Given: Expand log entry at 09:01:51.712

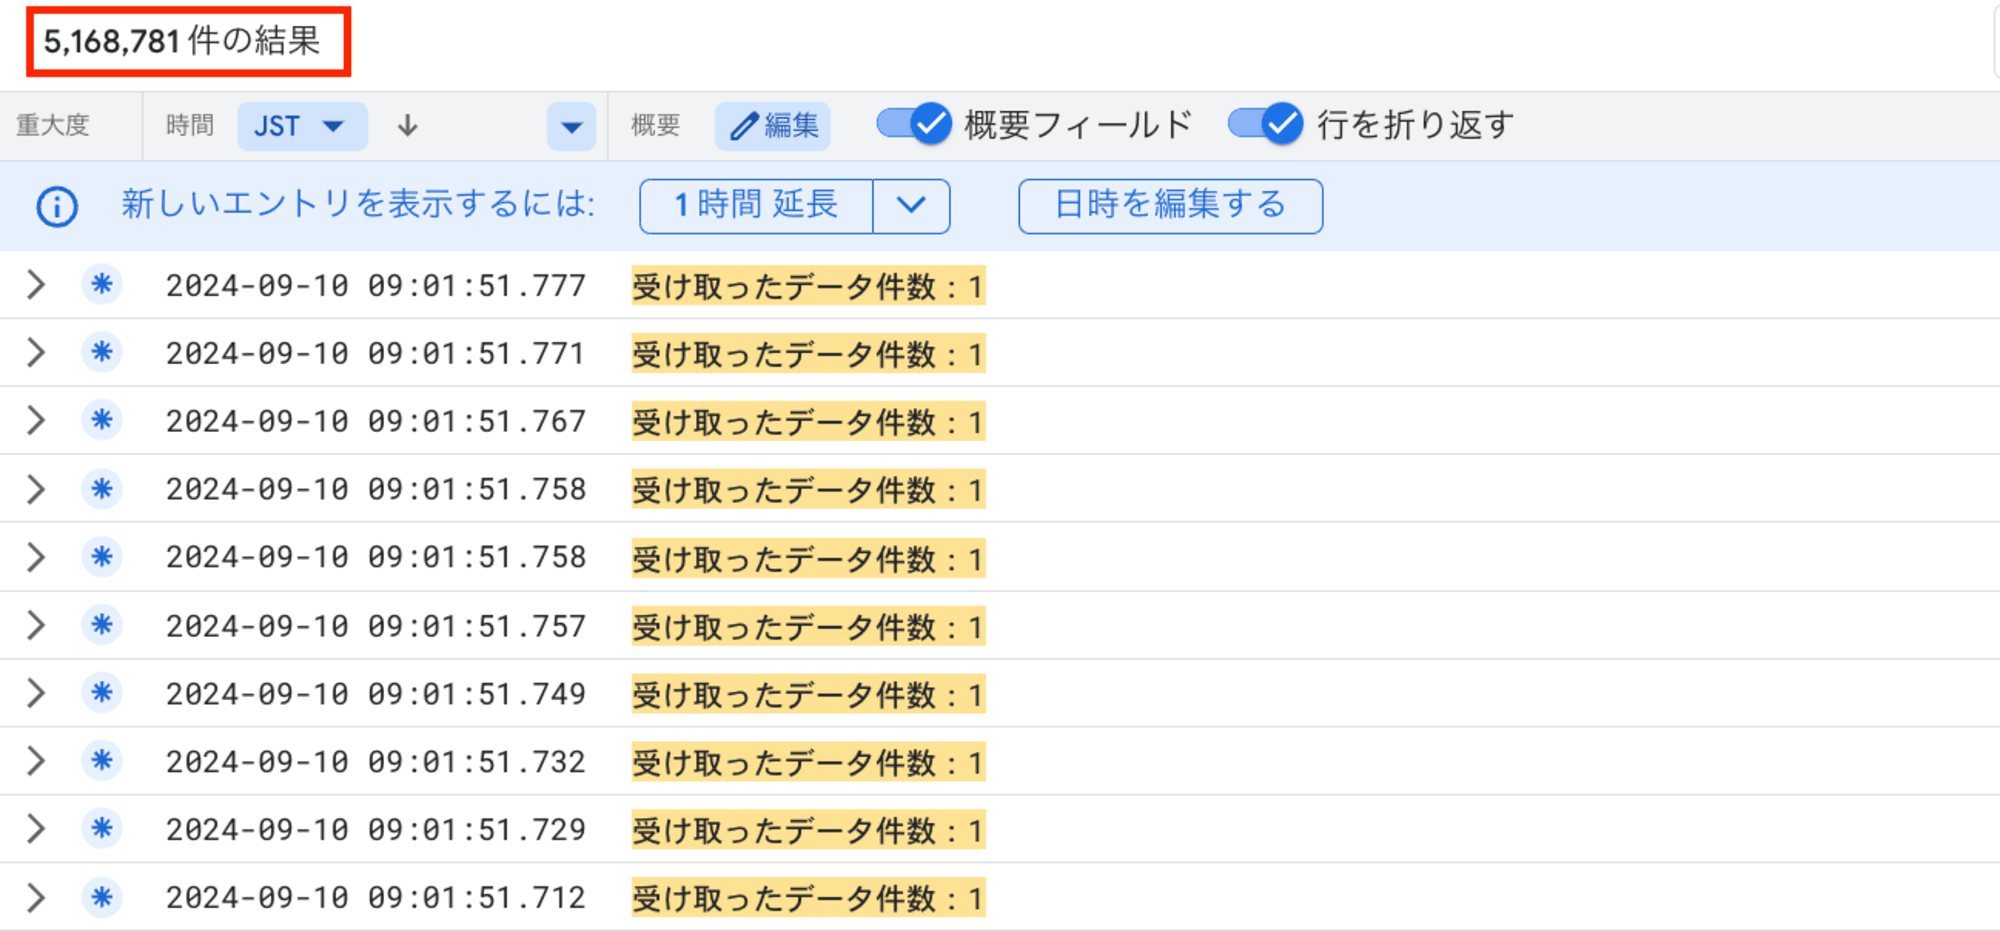Looking at the screenshot, I should pos(36,898).
